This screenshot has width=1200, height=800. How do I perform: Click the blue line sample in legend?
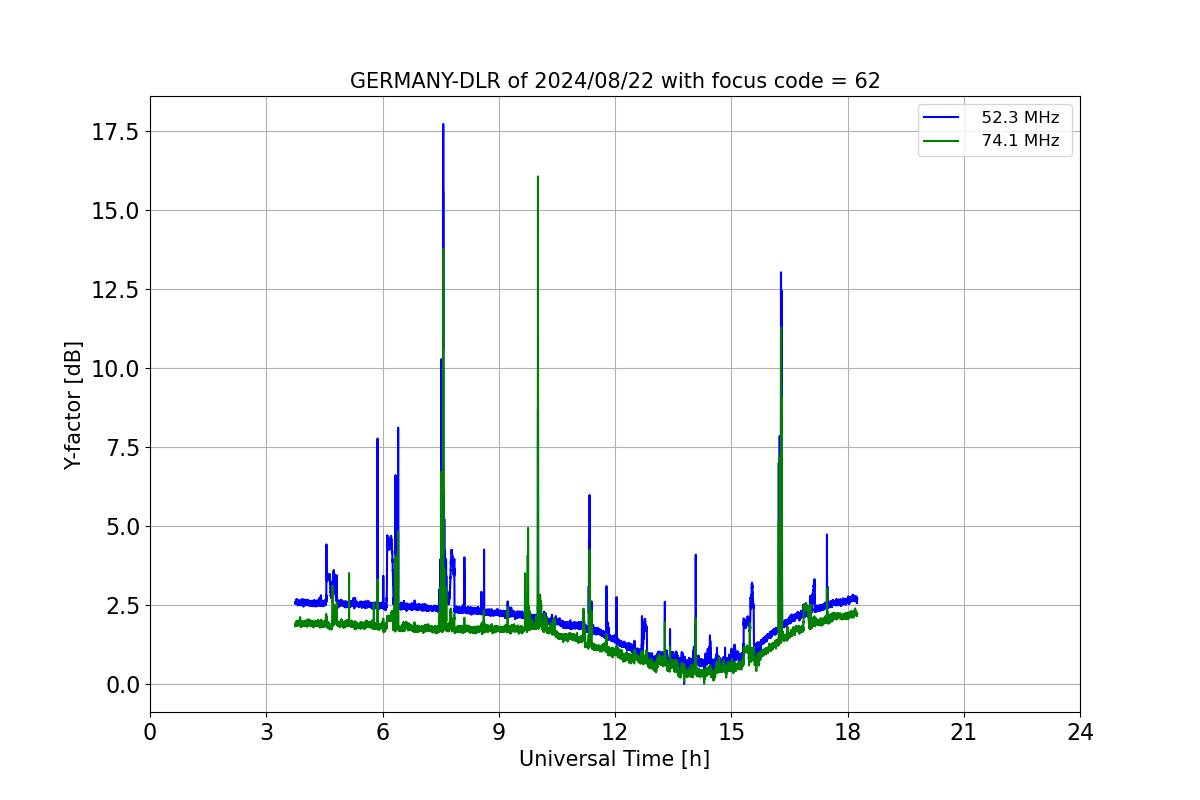[x=942, y=118]
